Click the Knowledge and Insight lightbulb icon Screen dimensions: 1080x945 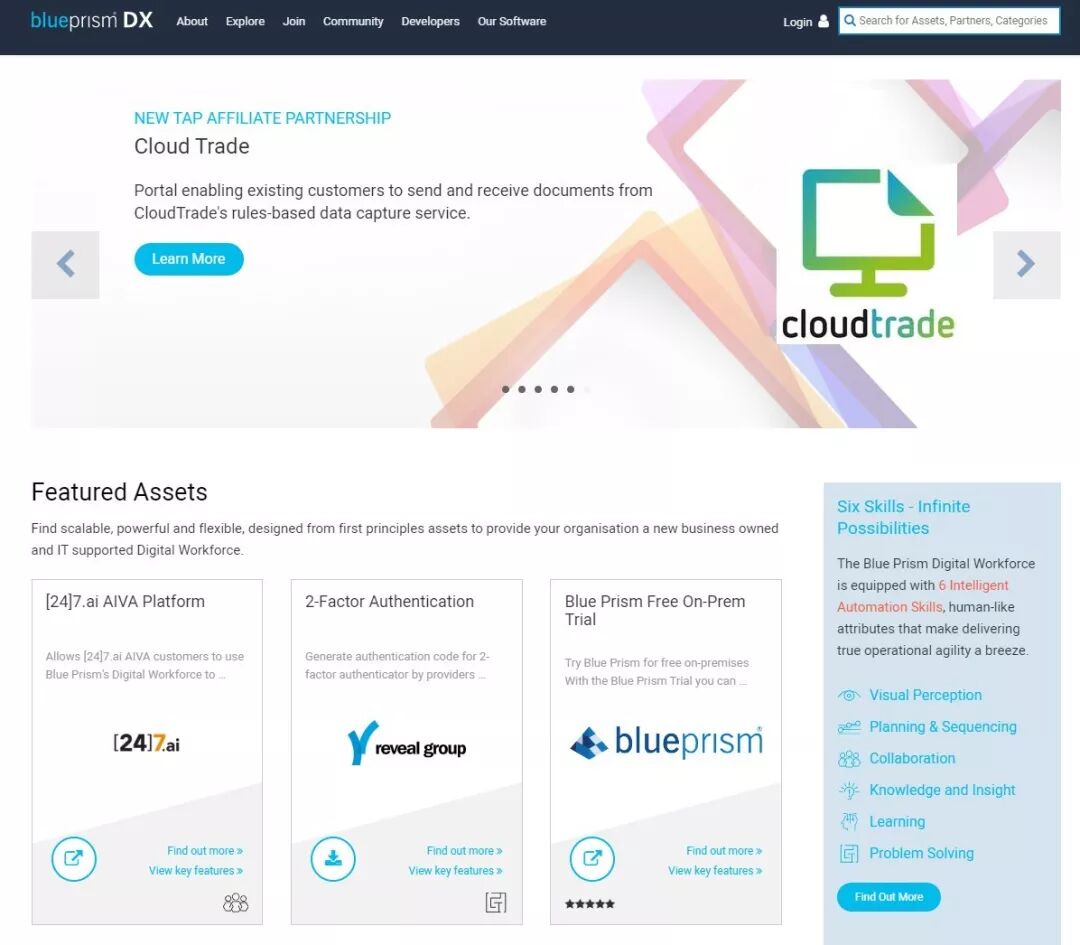849,790
